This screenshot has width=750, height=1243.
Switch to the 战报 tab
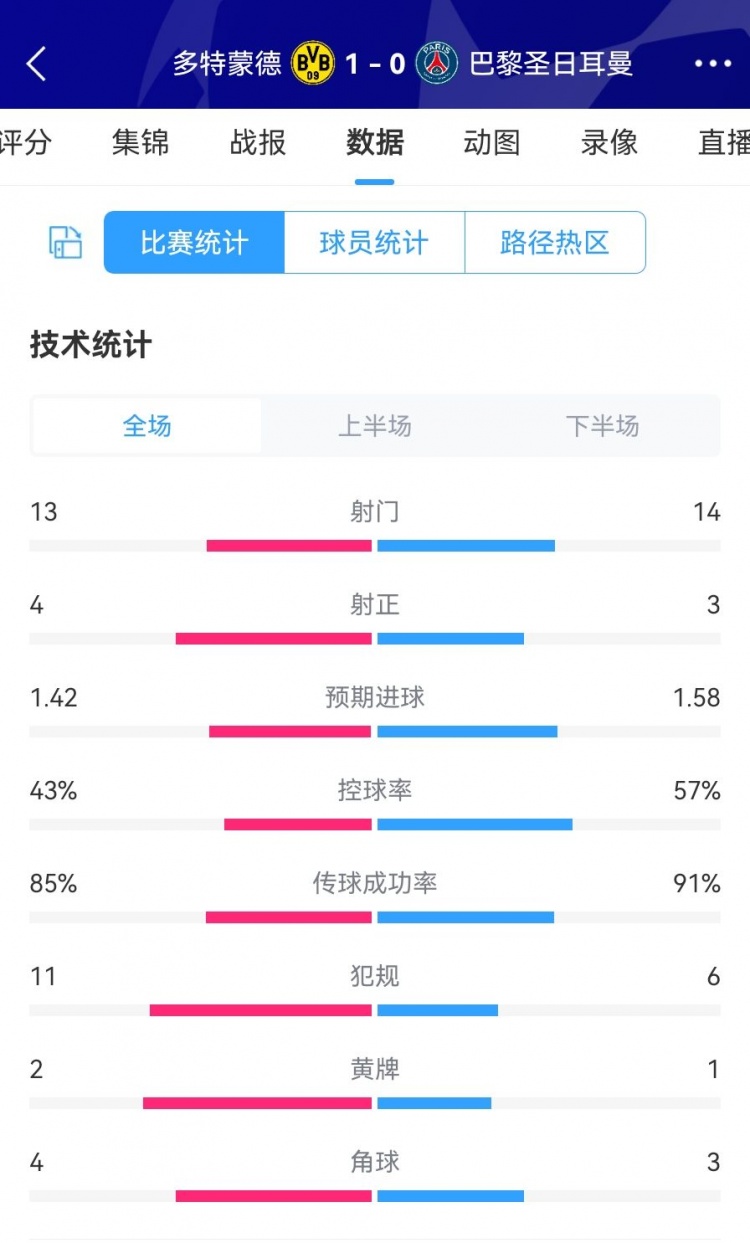258,143
